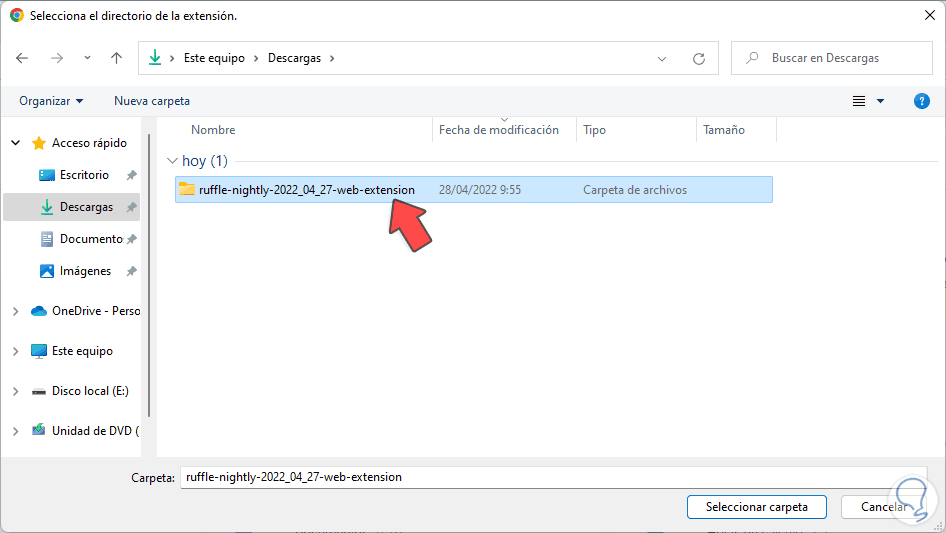Select 'Este equipo' in the breadcrumb path
946x533 pixels.
(x=214, y=58)
